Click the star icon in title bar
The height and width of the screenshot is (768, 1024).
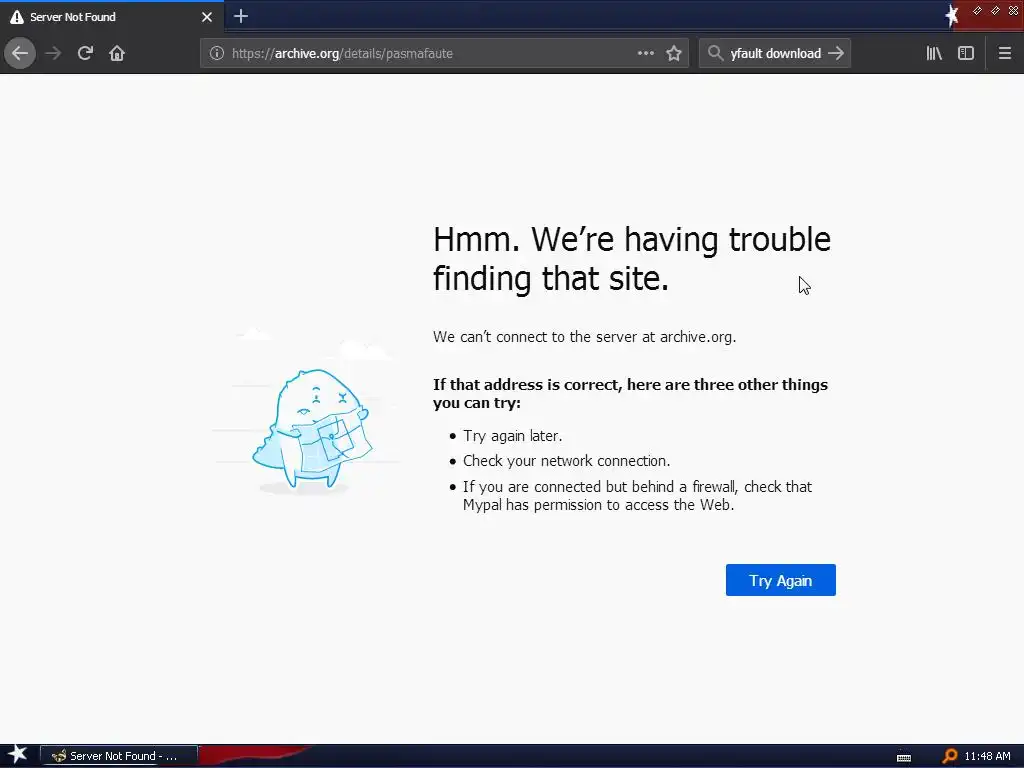click(952, 16)
